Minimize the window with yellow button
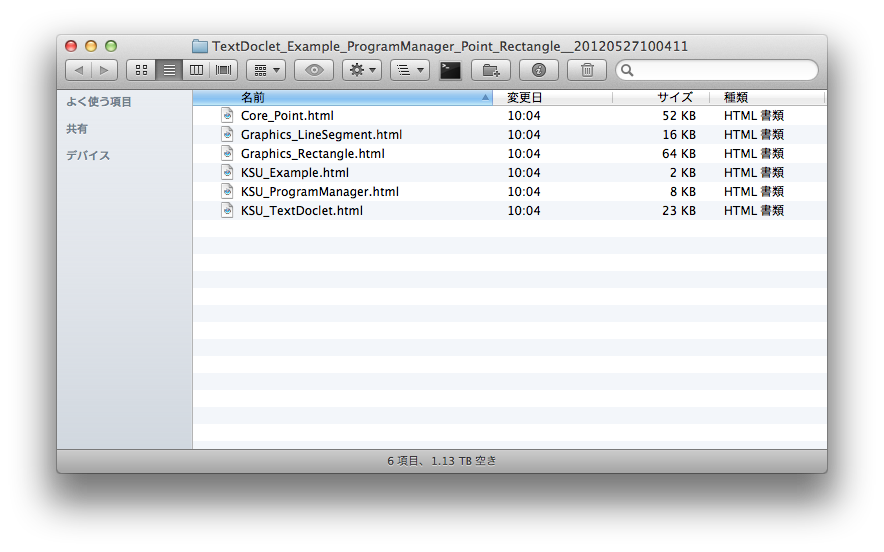Screen dimensions: 884x552 pyautogui.click(x=91, y=46)
